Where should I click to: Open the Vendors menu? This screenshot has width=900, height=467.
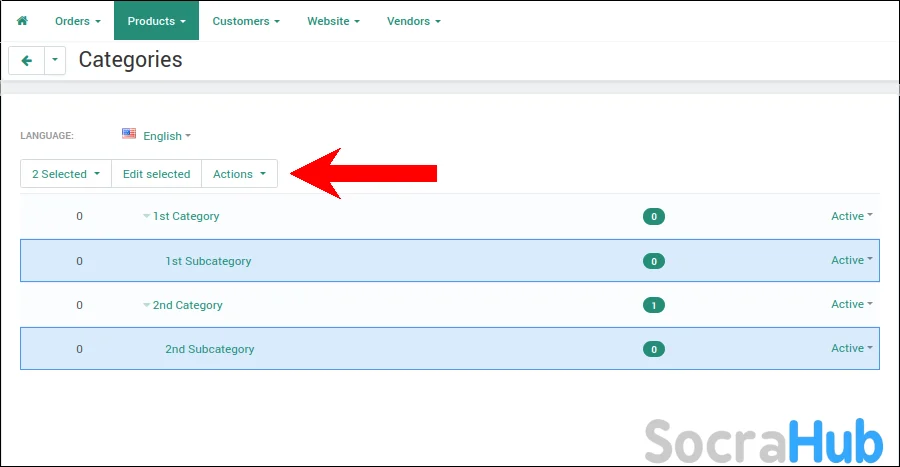(x=413, y=21)
